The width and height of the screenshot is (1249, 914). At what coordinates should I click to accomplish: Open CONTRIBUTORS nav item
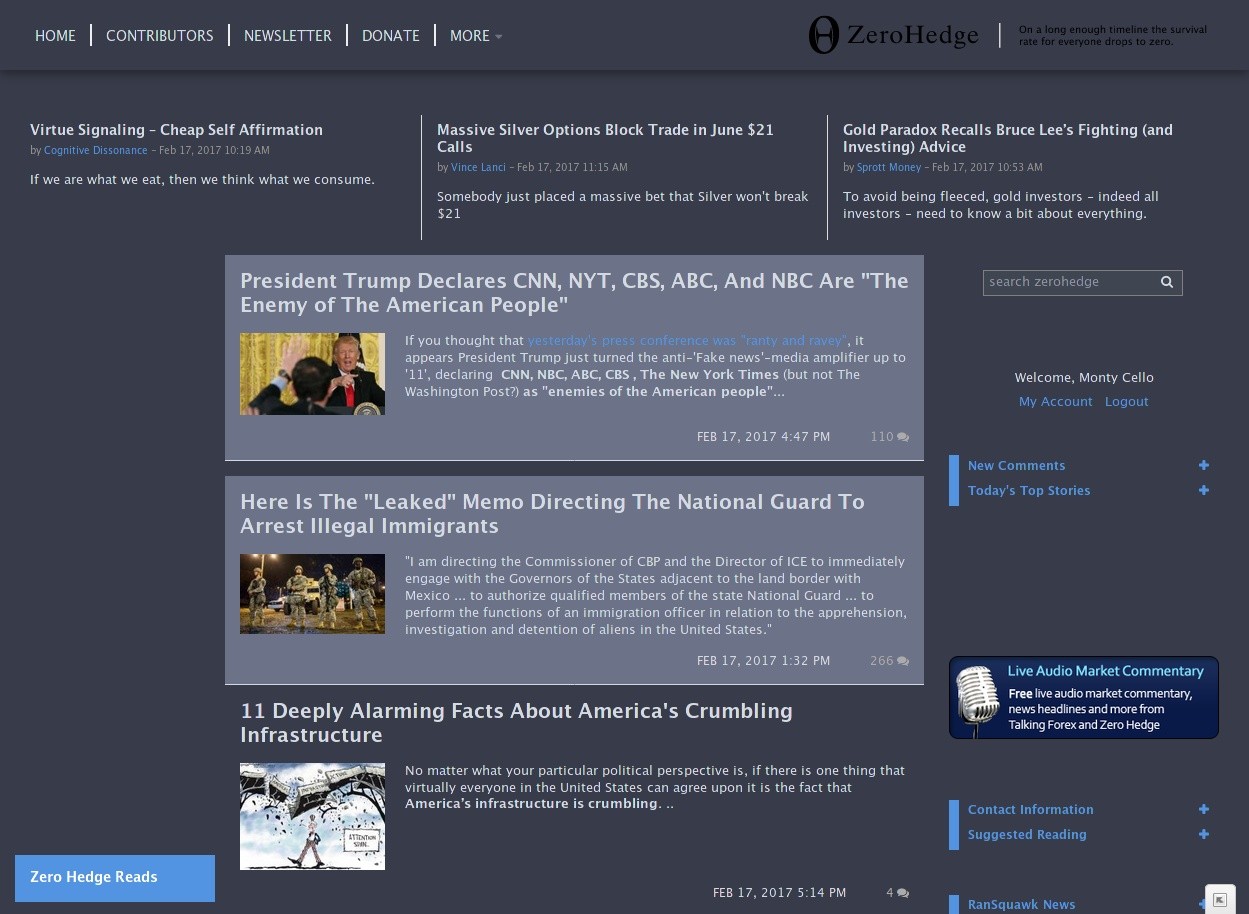[160, 35]
